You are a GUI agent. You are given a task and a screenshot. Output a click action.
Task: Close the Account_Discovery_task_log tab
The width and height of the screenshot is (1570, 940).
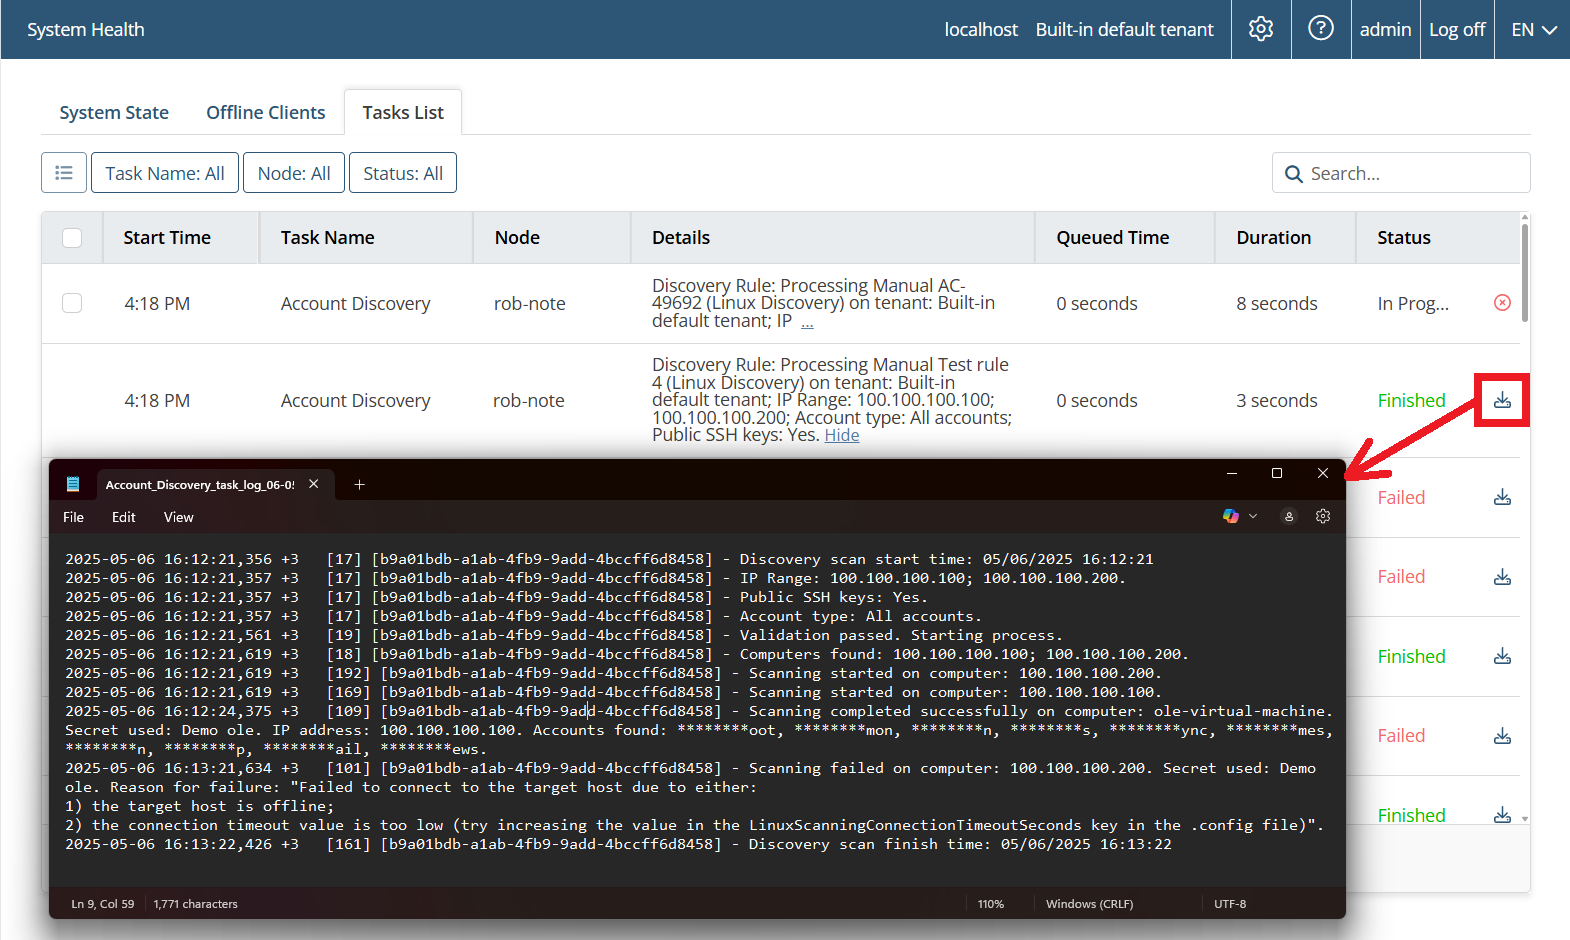click(314, 484)
